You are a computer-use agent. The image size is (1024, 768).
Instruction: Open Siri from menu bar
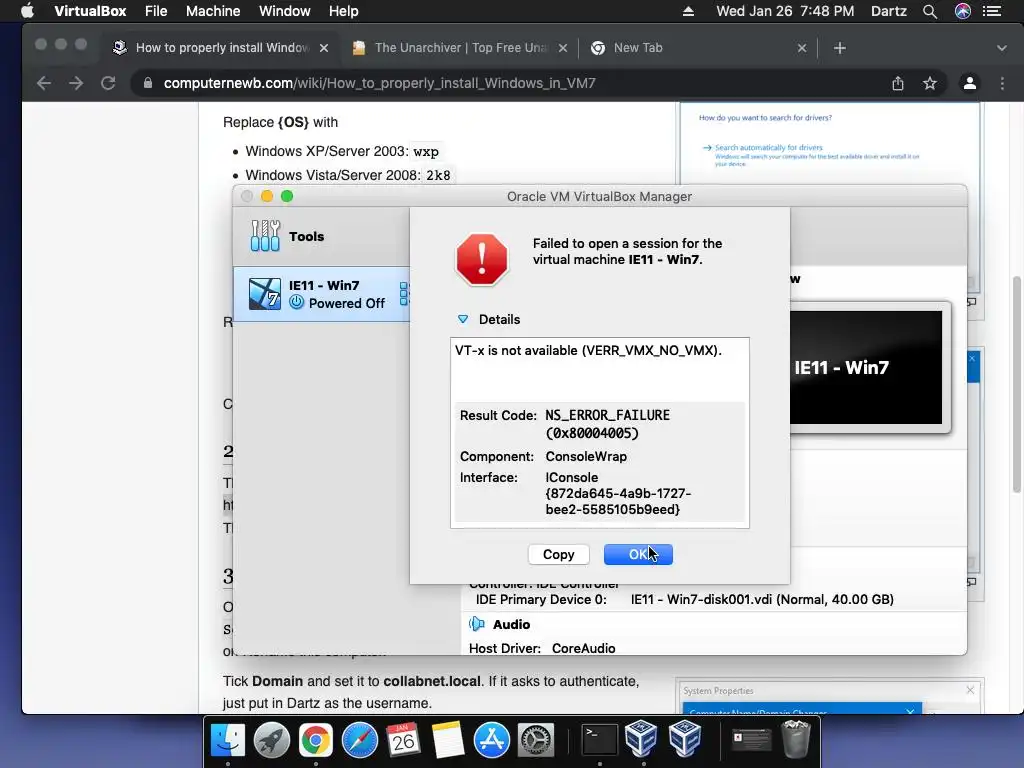(x=963, y=11)
